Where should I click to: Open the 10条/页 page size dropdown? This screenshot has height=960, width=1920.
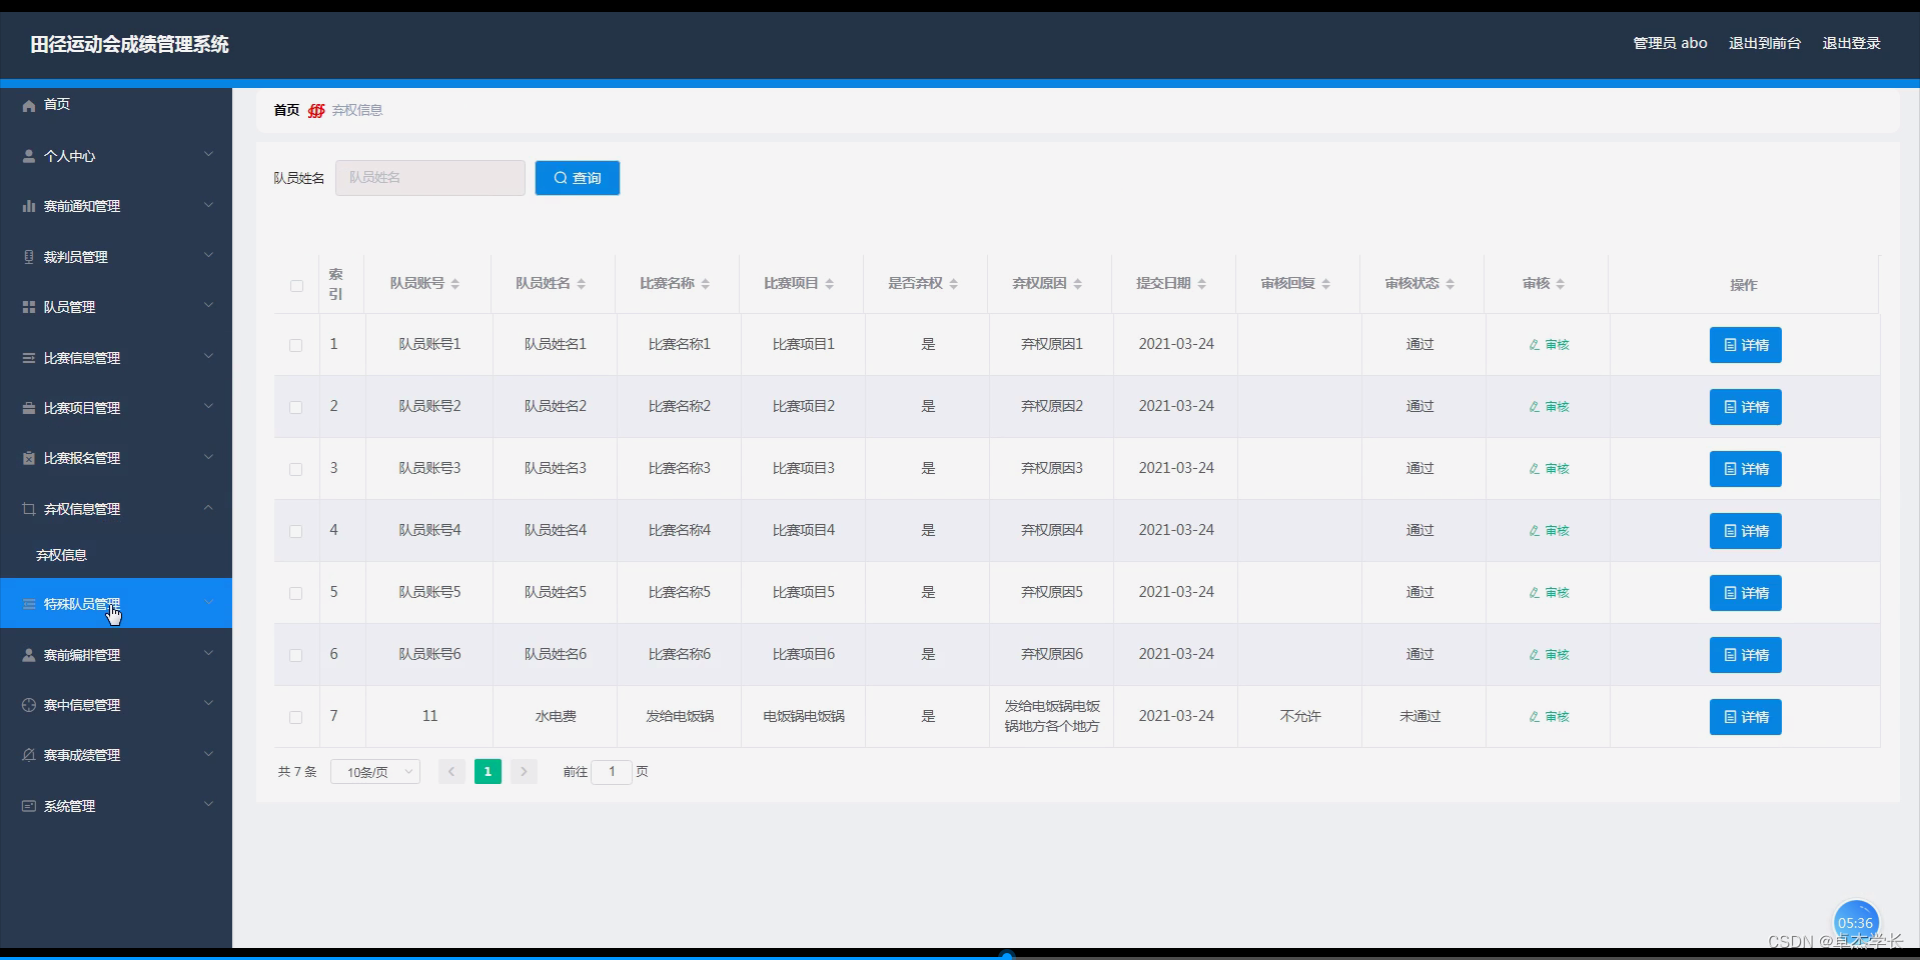(375, 772)
